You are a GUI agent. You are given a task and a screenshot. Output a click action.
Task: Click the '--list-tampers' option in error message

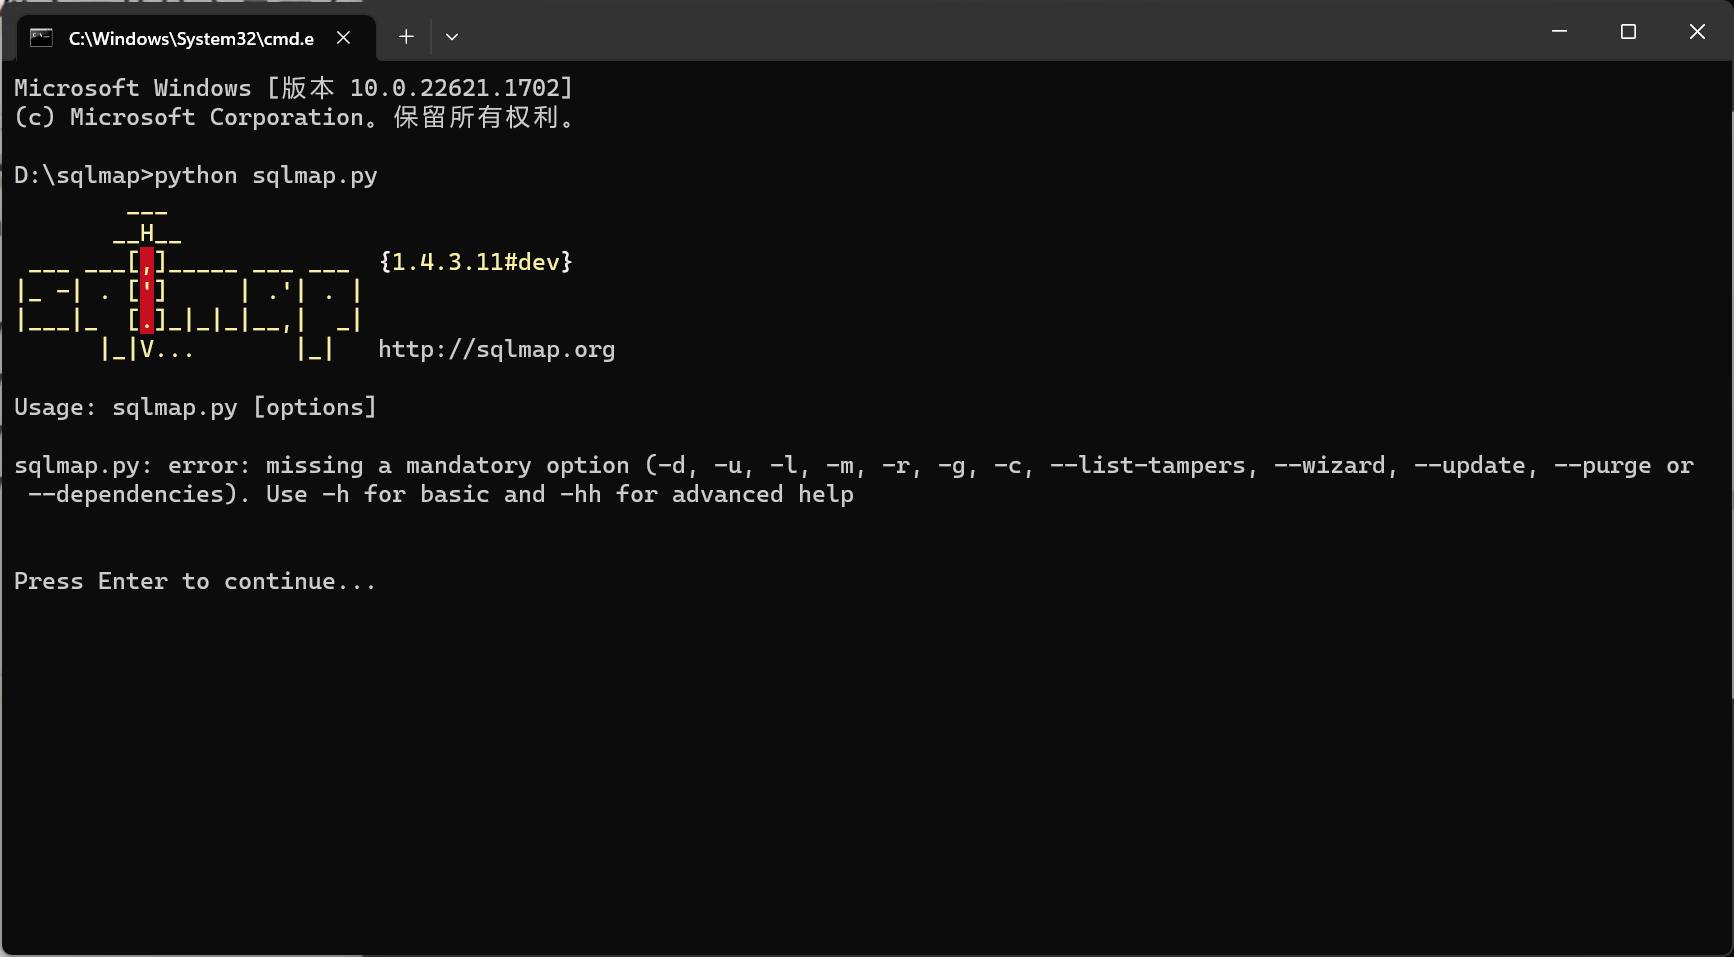[x=1148, y=465]
